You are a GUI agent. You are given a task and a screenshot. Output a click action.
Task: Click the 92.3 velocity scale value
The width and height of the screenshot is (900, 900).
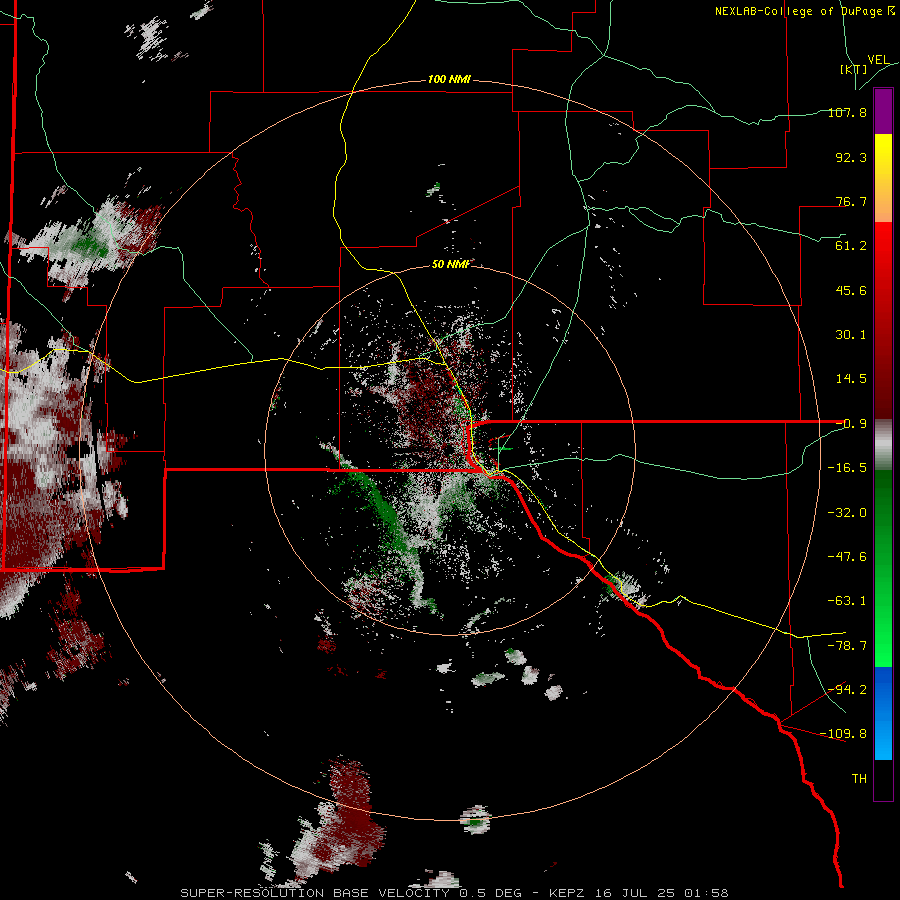(851, 157)
